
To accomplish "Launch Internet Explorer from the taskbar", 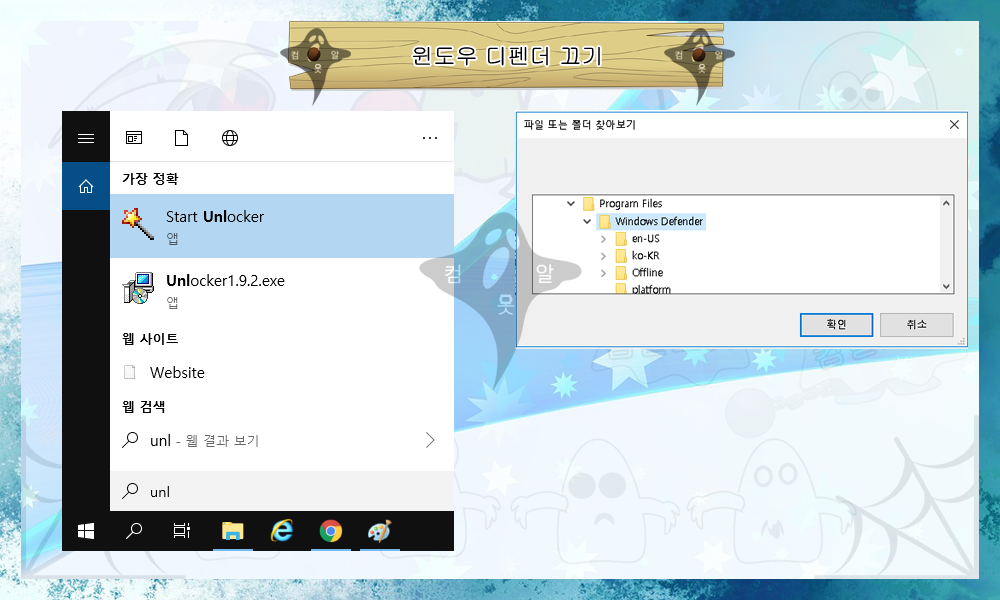I will tap(281, 530).
